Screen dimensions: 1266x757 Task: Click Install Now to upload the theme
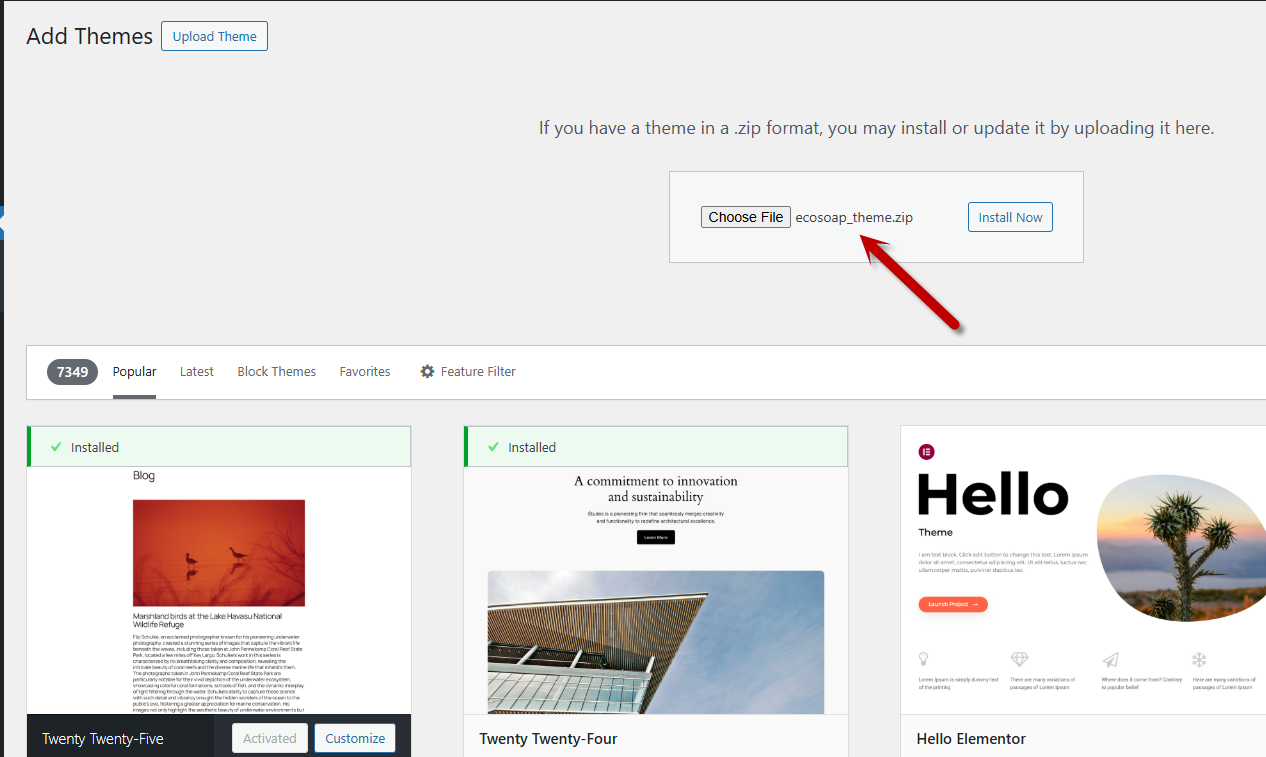[1010, 217]
